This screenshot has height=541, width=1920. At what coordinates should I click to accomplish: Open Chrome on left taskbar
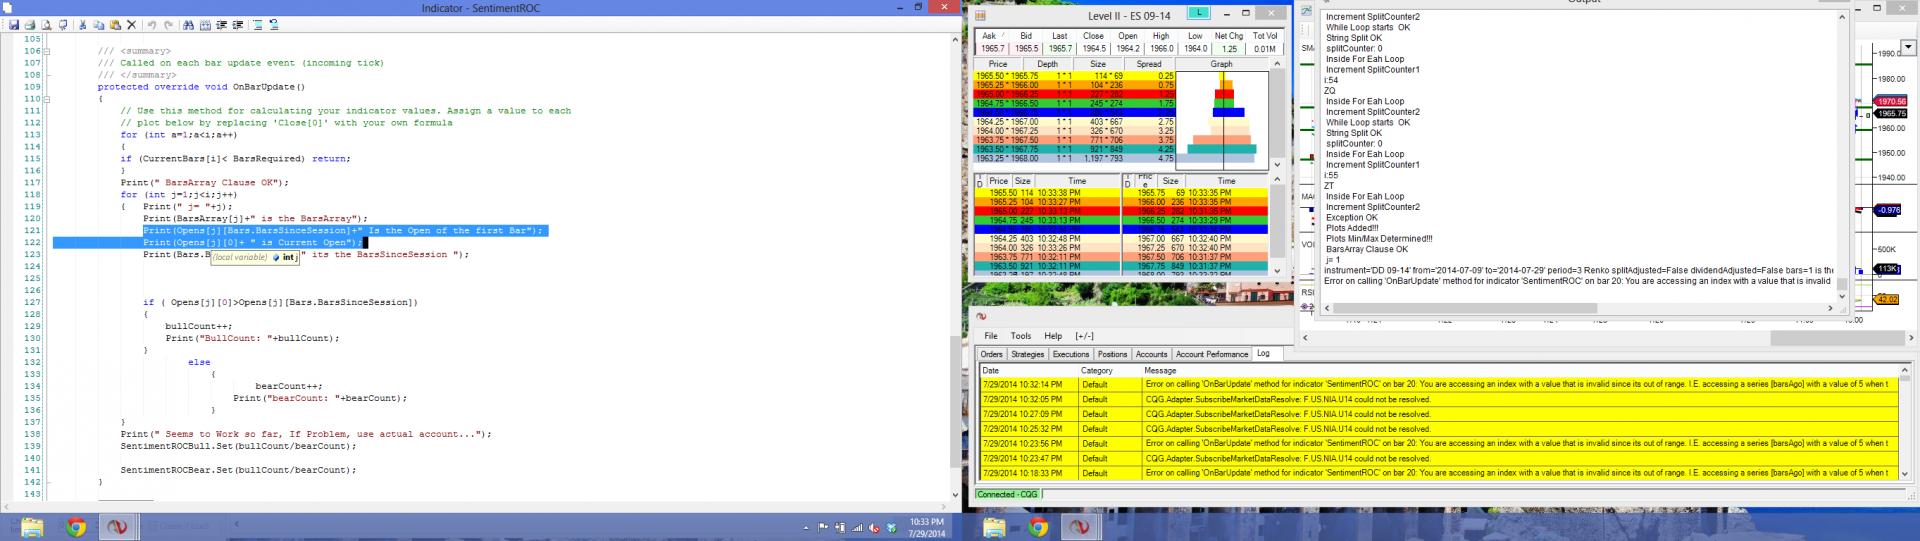76,527
